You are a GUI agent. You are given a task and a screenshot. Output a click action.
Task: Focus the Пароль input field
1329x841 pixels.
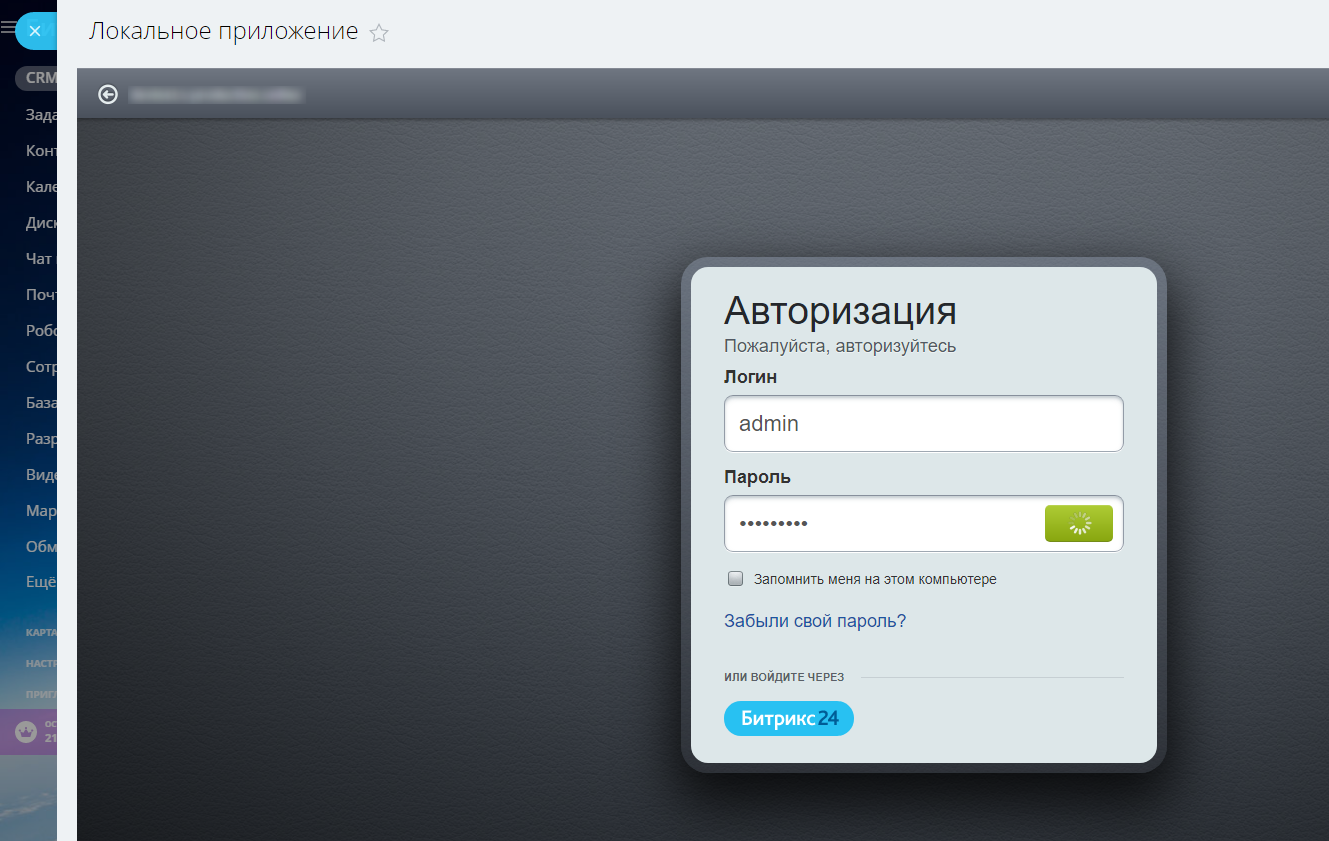[880, 523]
